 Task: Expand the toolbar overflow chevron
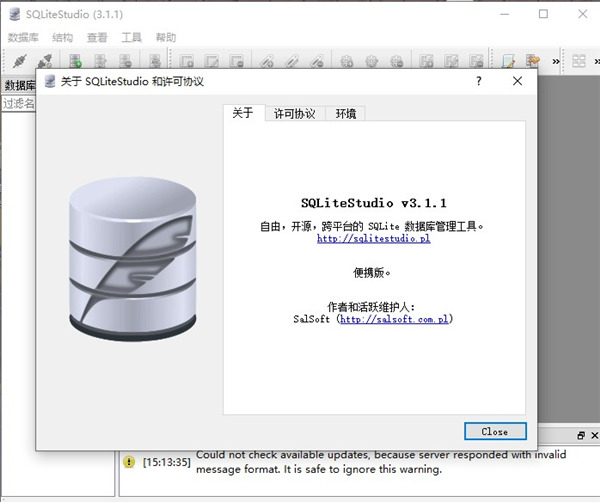coord(554,61)
